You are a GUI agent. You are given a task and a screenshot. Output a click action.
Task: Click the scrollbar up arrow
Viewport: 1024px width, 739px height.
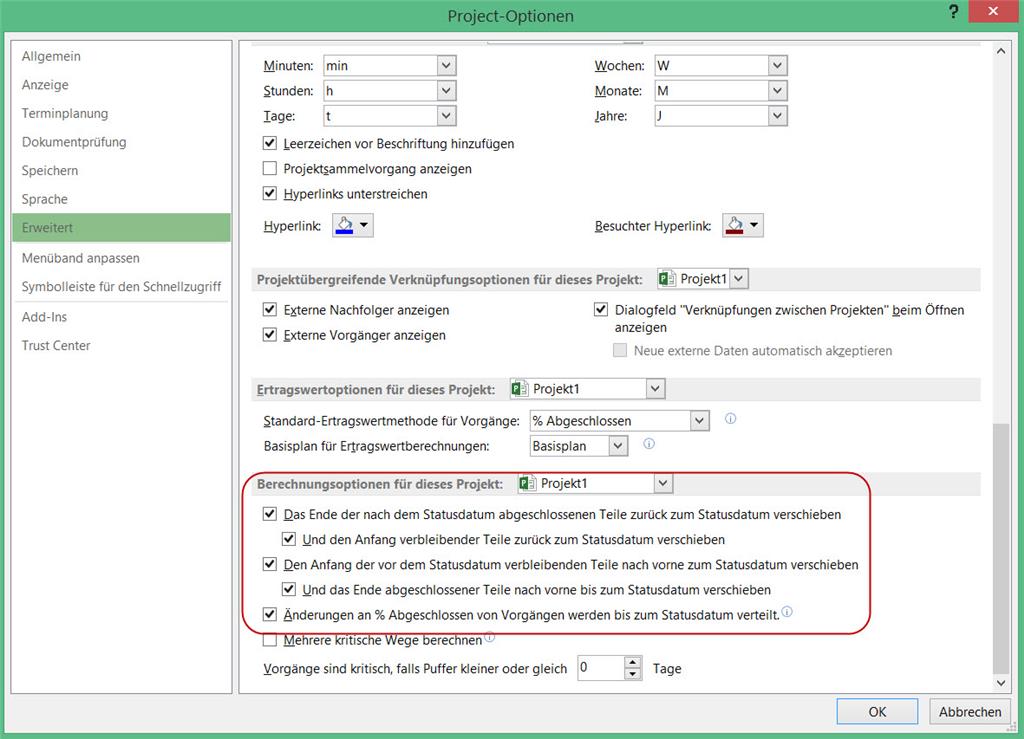click(x=1001, y=51)
